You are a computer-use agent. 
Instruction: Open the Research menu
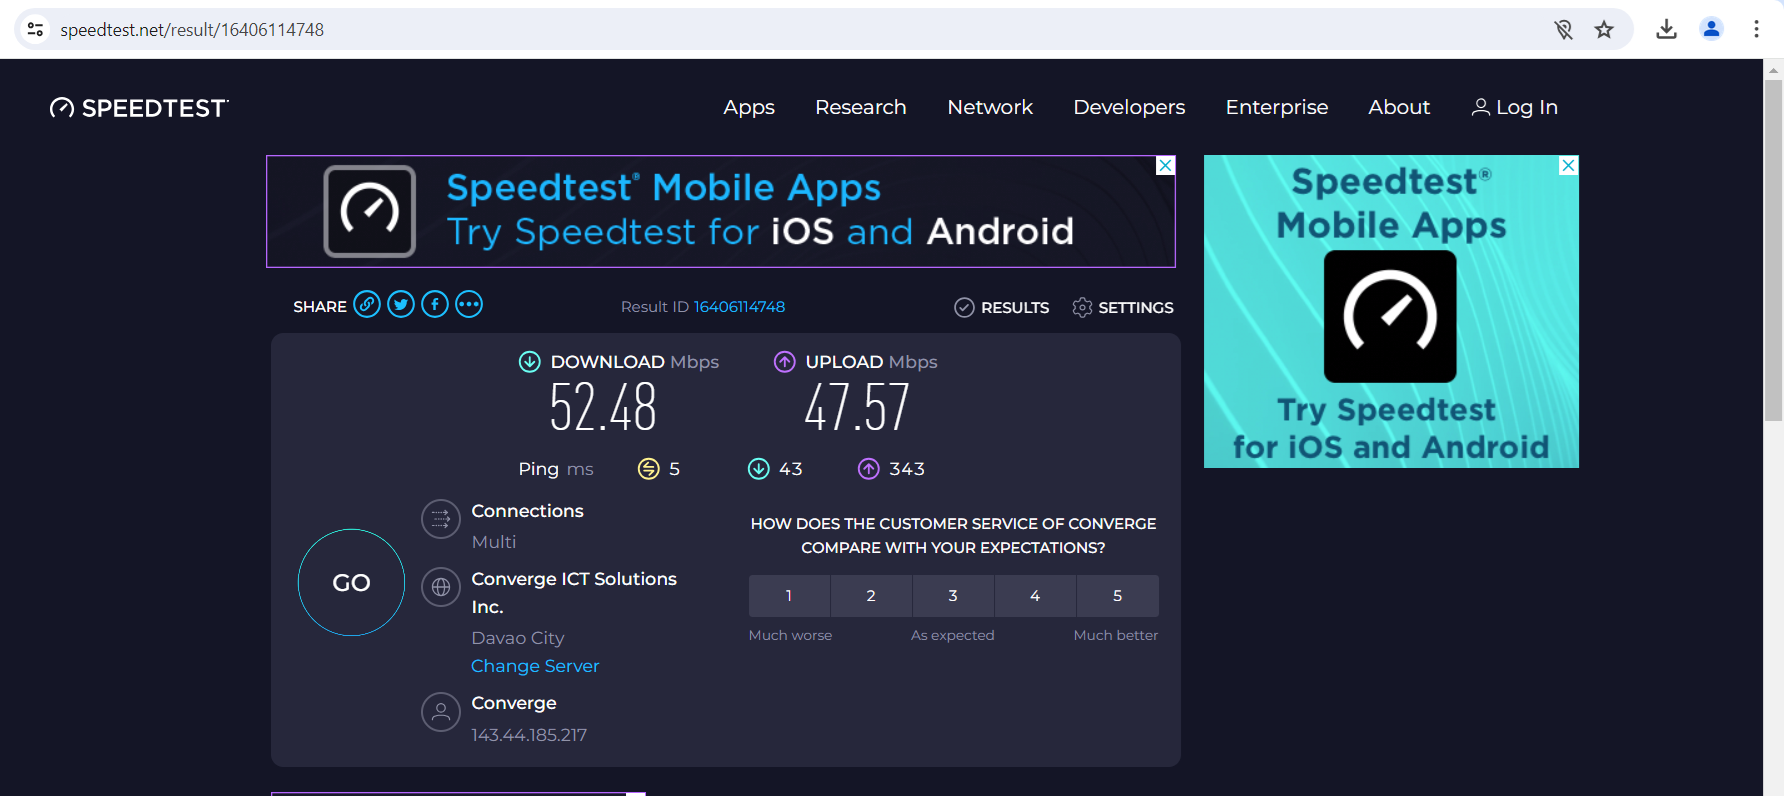pos(861,107)
